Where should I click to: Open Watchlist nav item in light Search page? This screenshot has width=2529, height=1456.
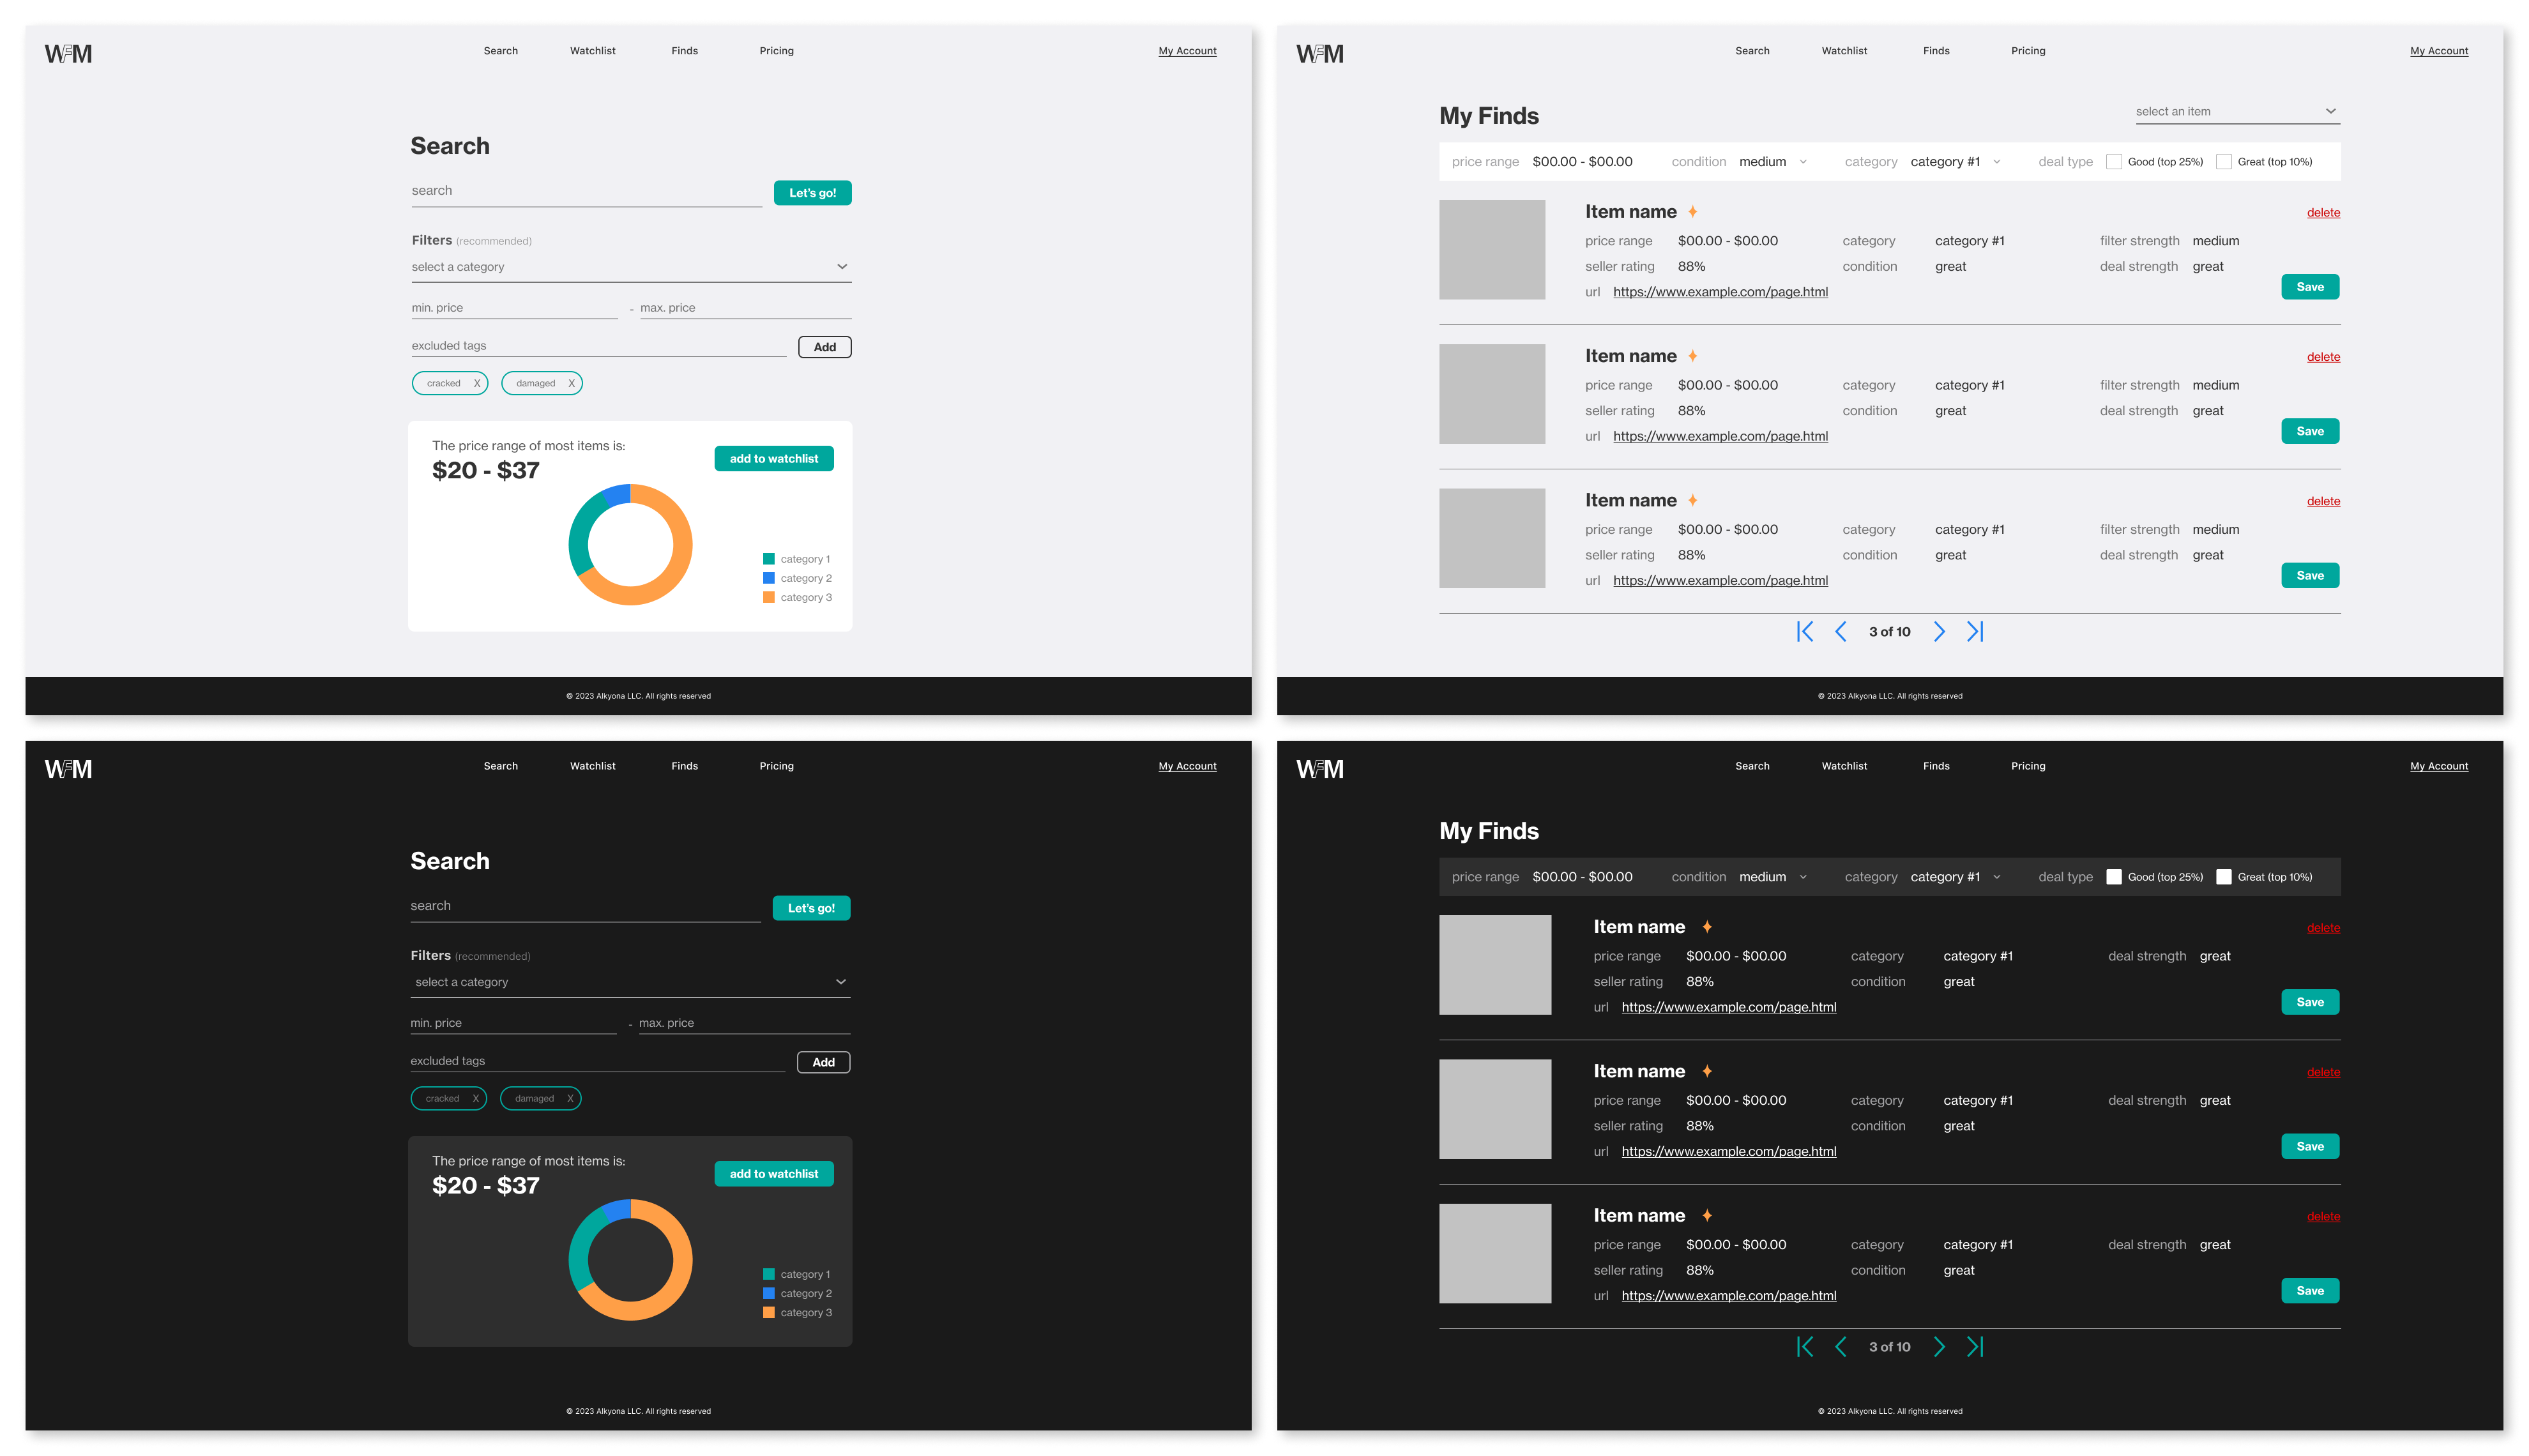(593, 51)
